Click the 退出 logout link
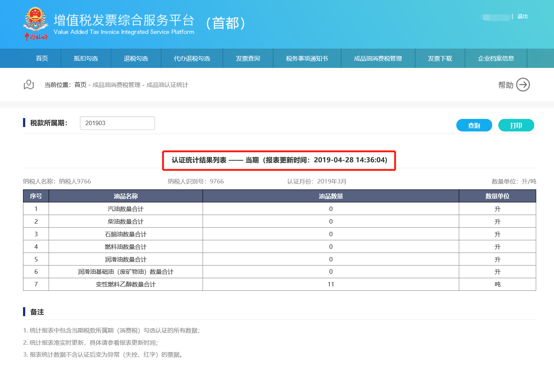The height and width of the screenshot is (374, 554). (523, 17)
